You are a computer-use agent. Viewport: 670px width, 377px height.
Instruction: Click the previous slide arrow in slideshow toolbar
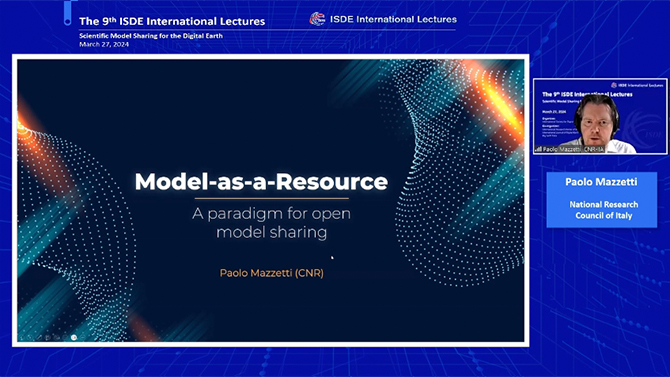pos(21,337)
